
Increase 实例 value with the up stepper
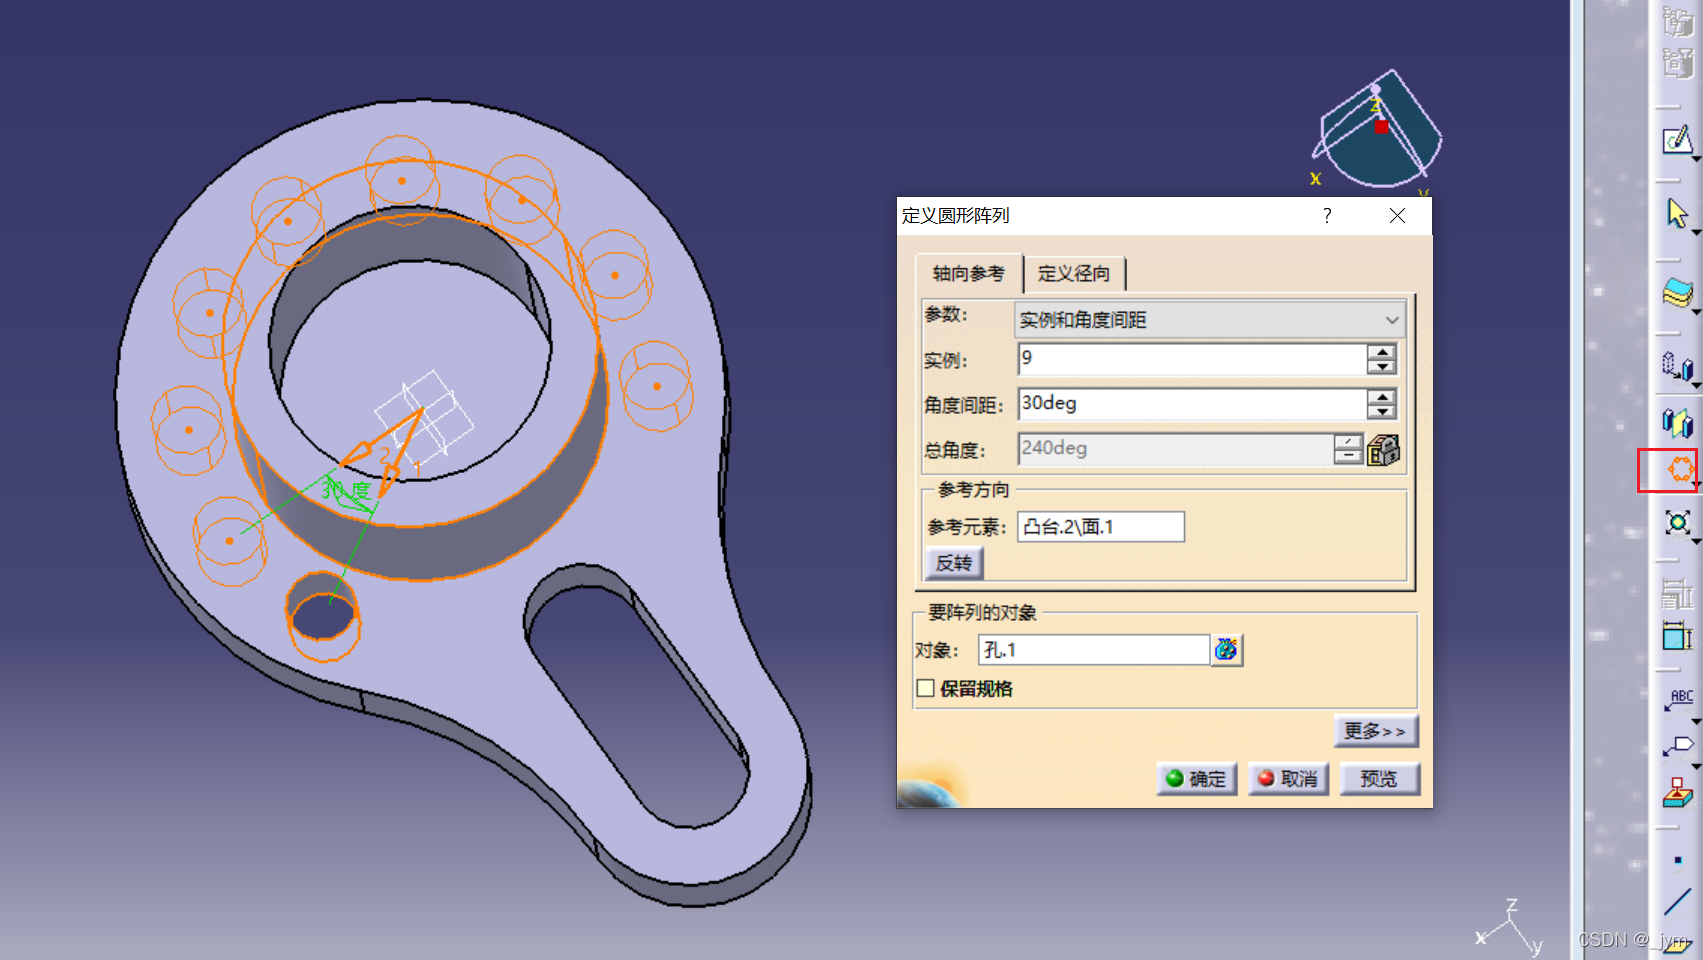pos(1381,352)
